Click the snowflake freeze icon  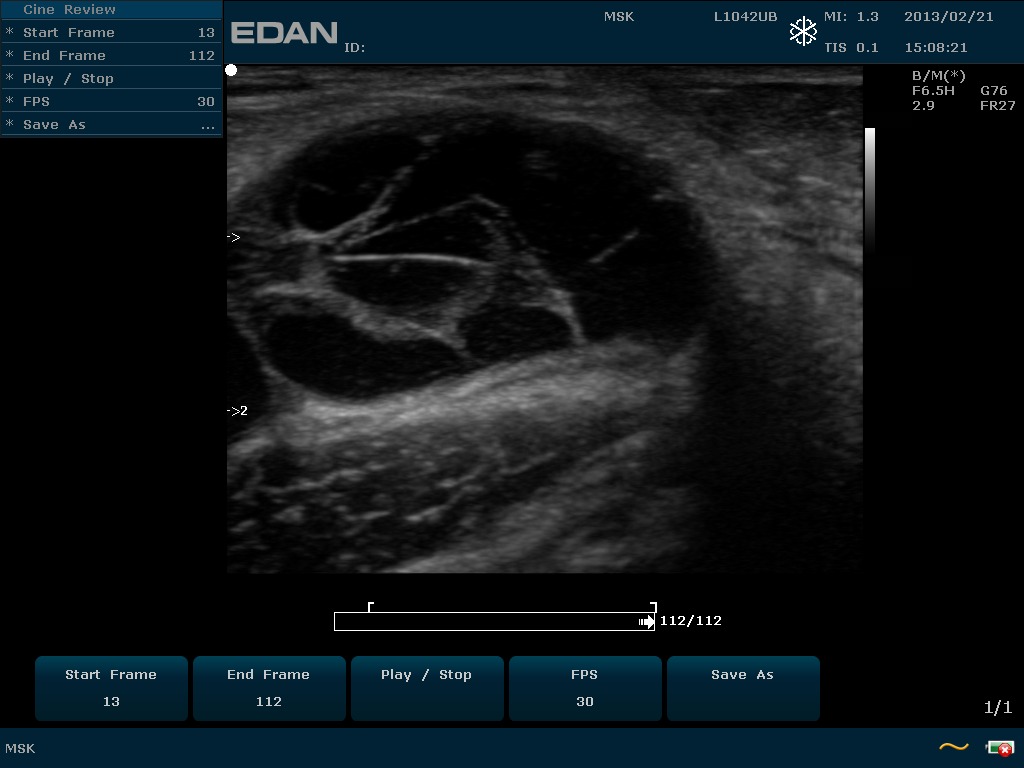(x=803, y=32)
